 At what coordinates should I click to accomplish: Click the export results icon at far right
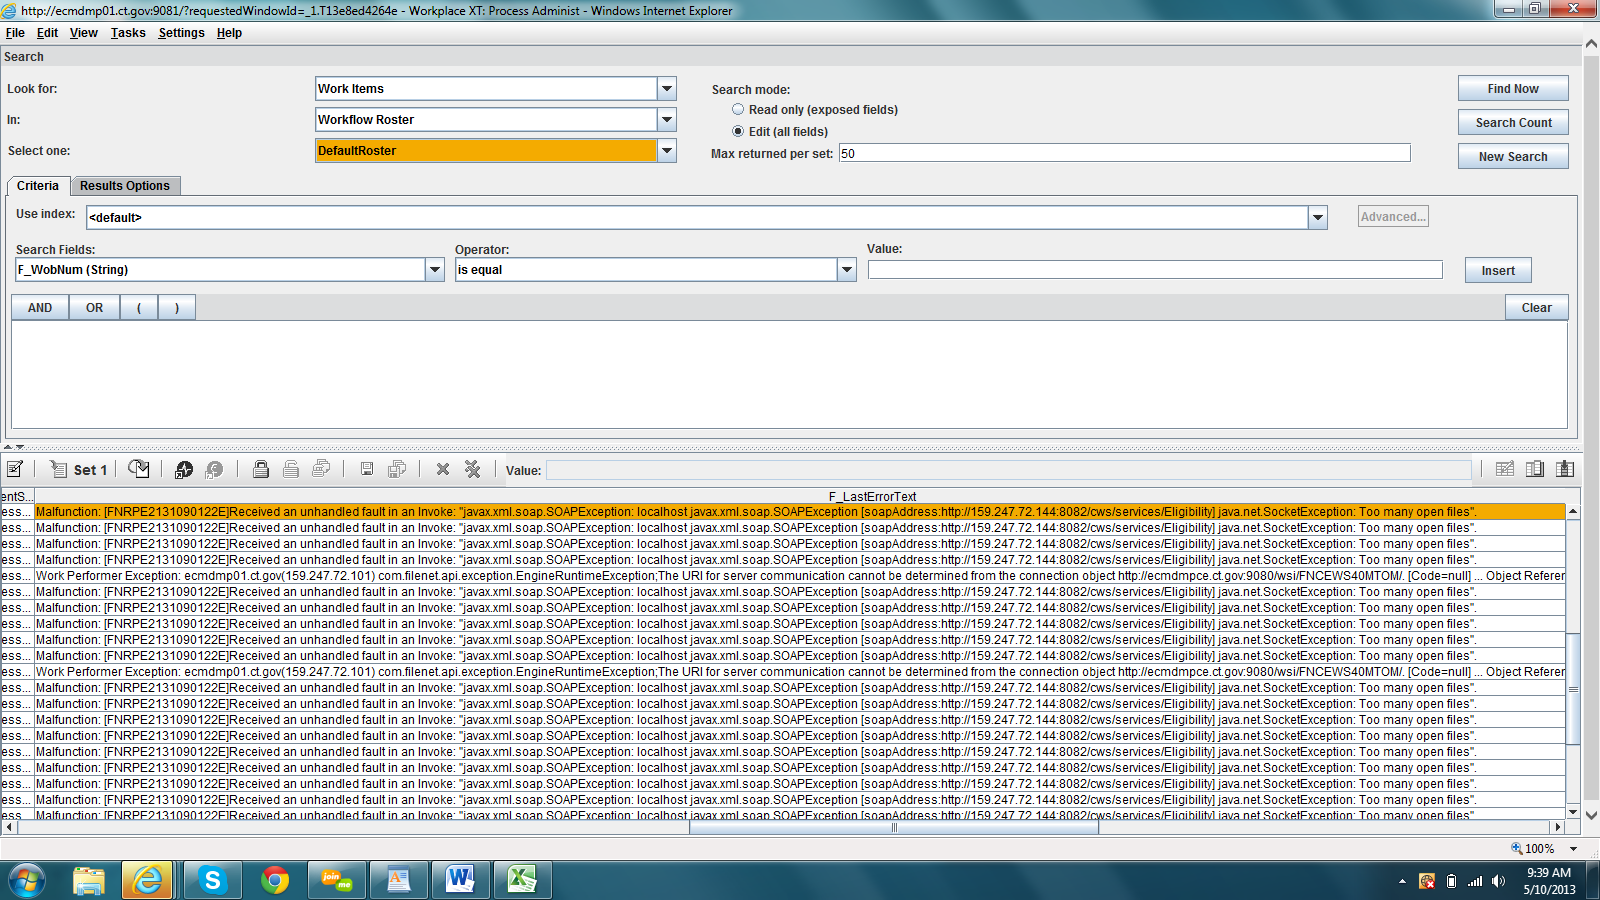[1565, 470]
